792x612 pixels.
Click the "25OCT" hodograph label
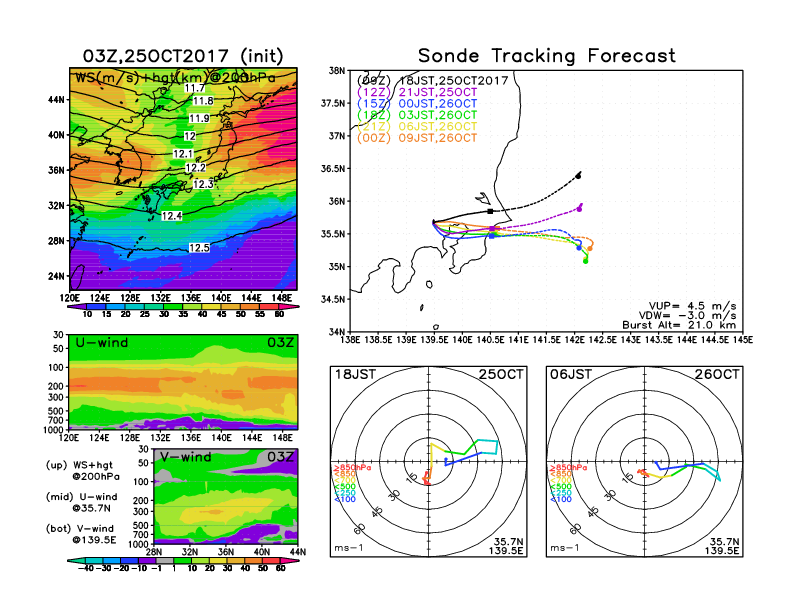pos(501,374)
